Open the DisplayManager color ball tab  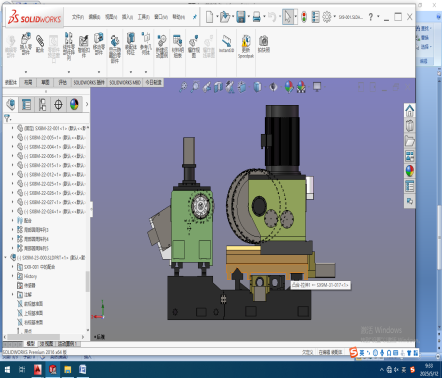[74, 104]
